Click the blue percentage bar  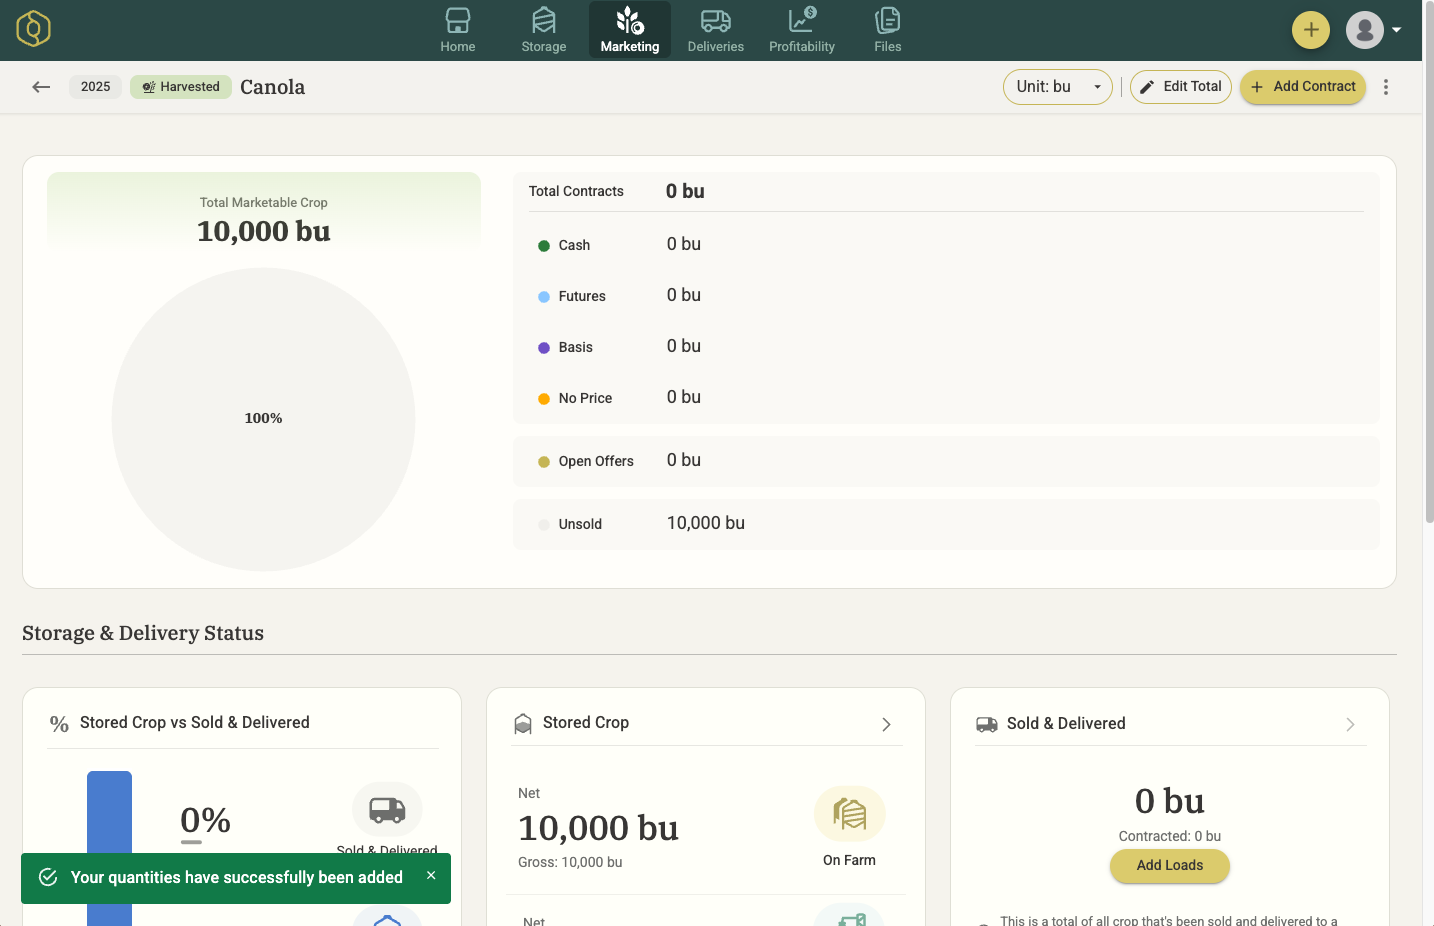tap(110, 848)
